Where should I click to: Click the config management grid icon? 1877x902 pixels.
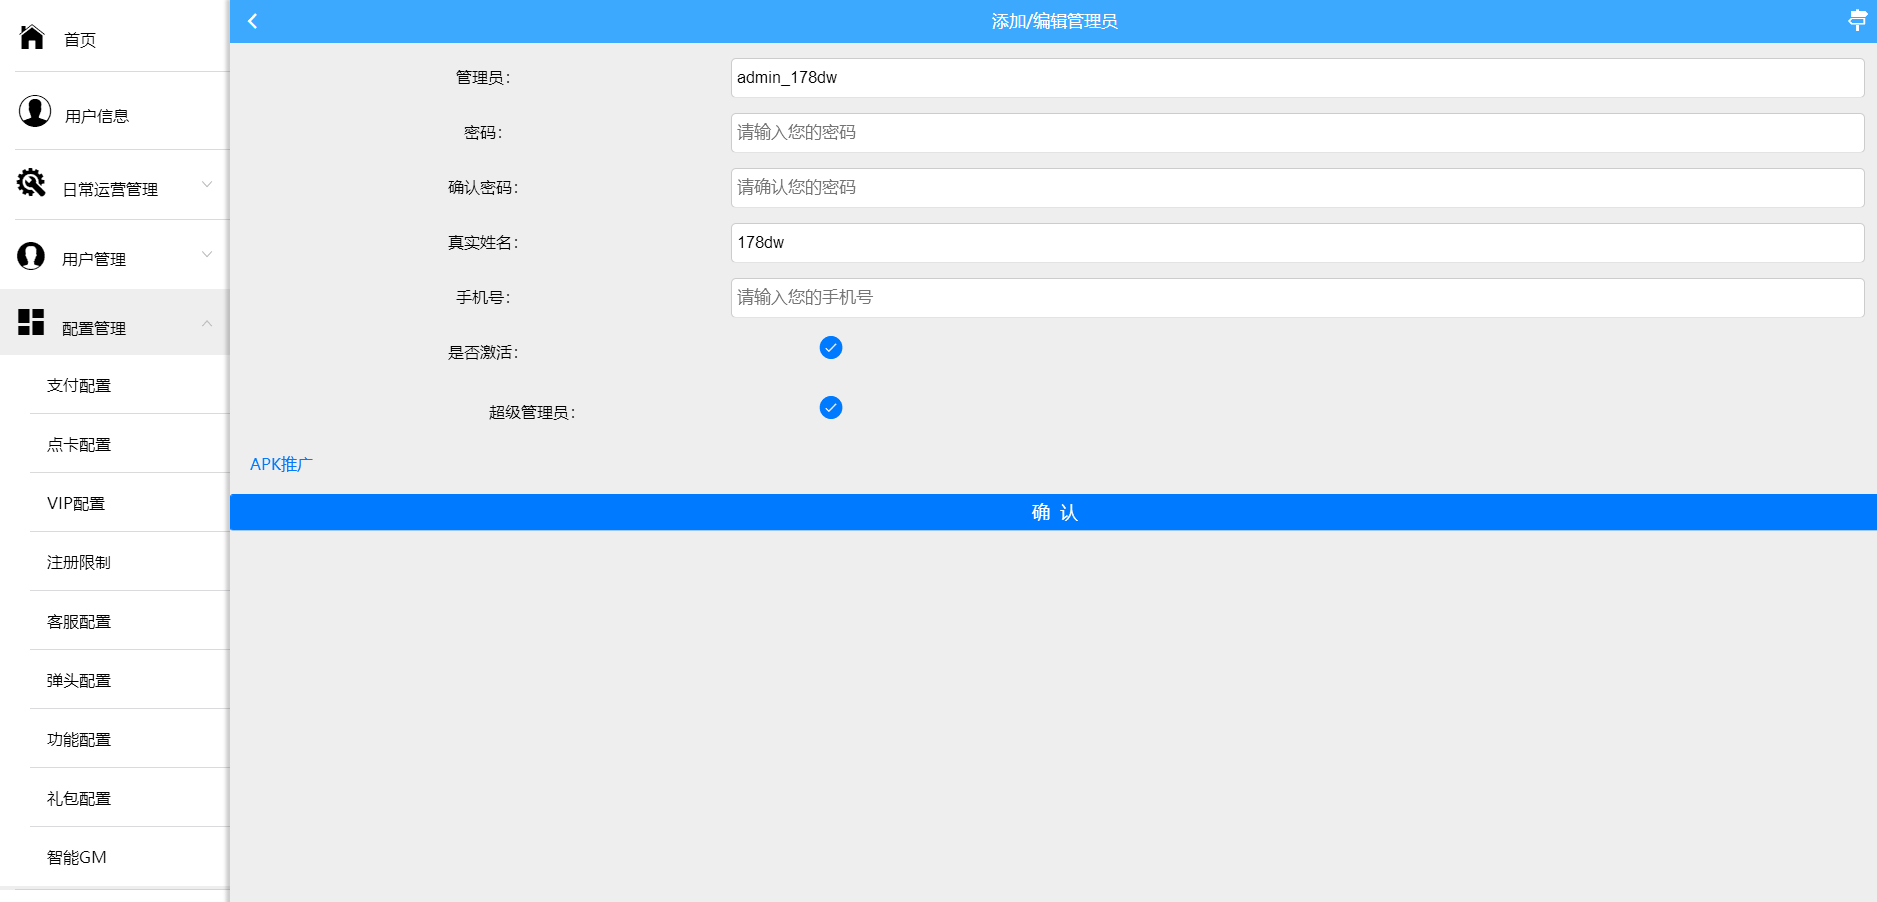31,322
